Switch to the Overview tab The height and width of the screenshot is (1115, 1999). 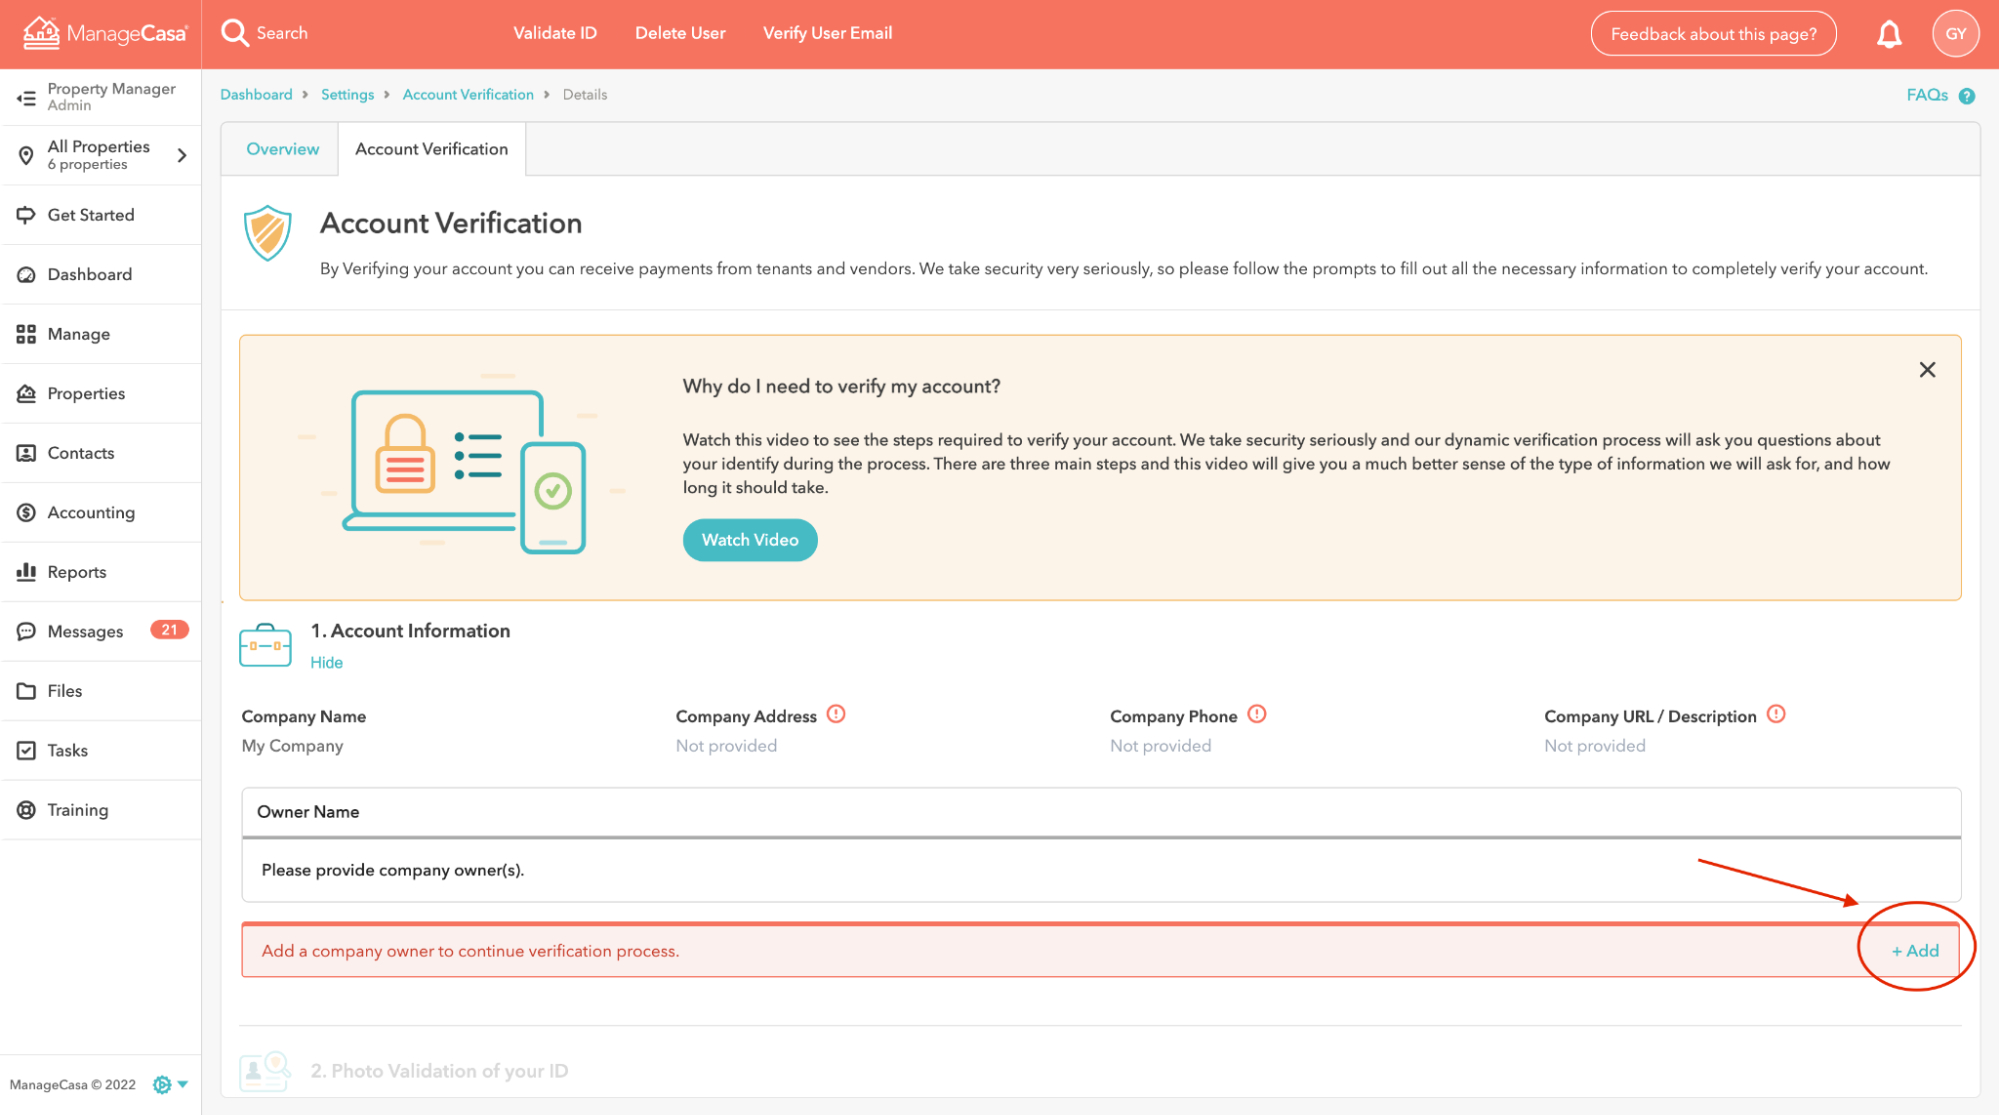tap(282, 149)
